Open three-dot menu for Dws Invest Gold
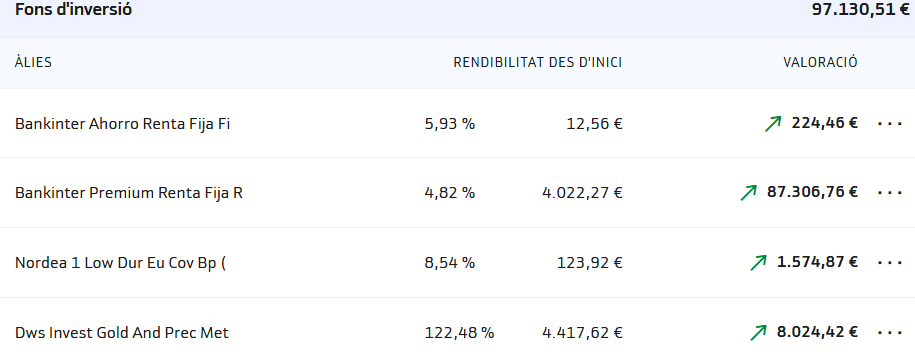The image size is (915, 360). tap(890, 333)
